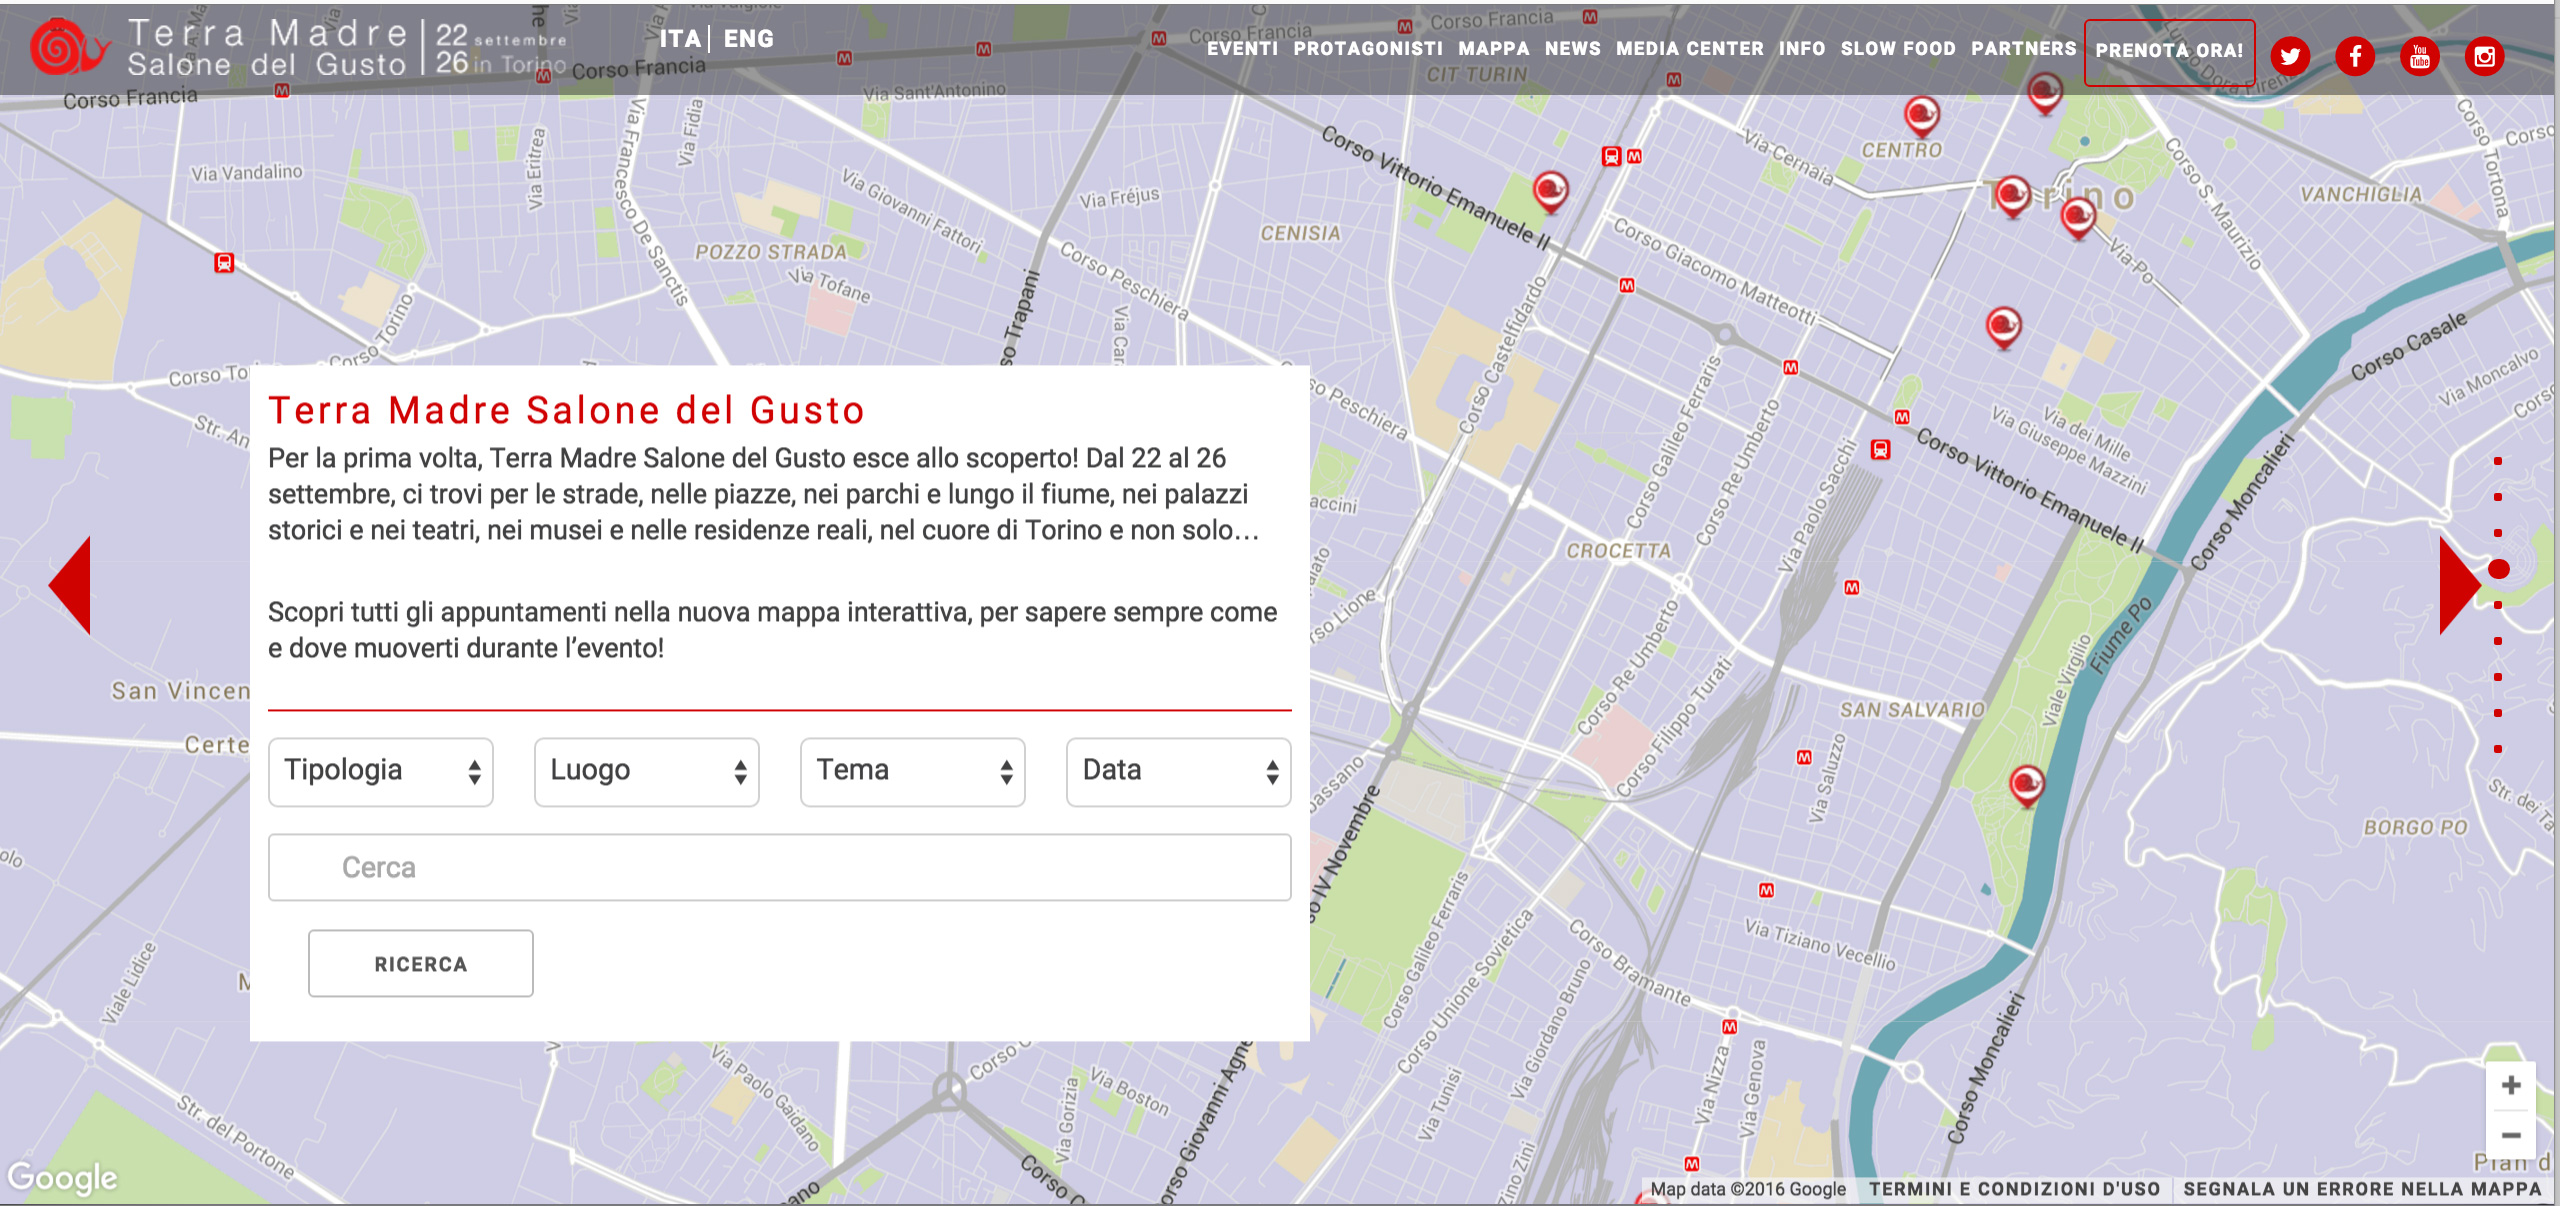
Task: Select the snail map pin near CENTRO label
Action: click(1921, 117)
